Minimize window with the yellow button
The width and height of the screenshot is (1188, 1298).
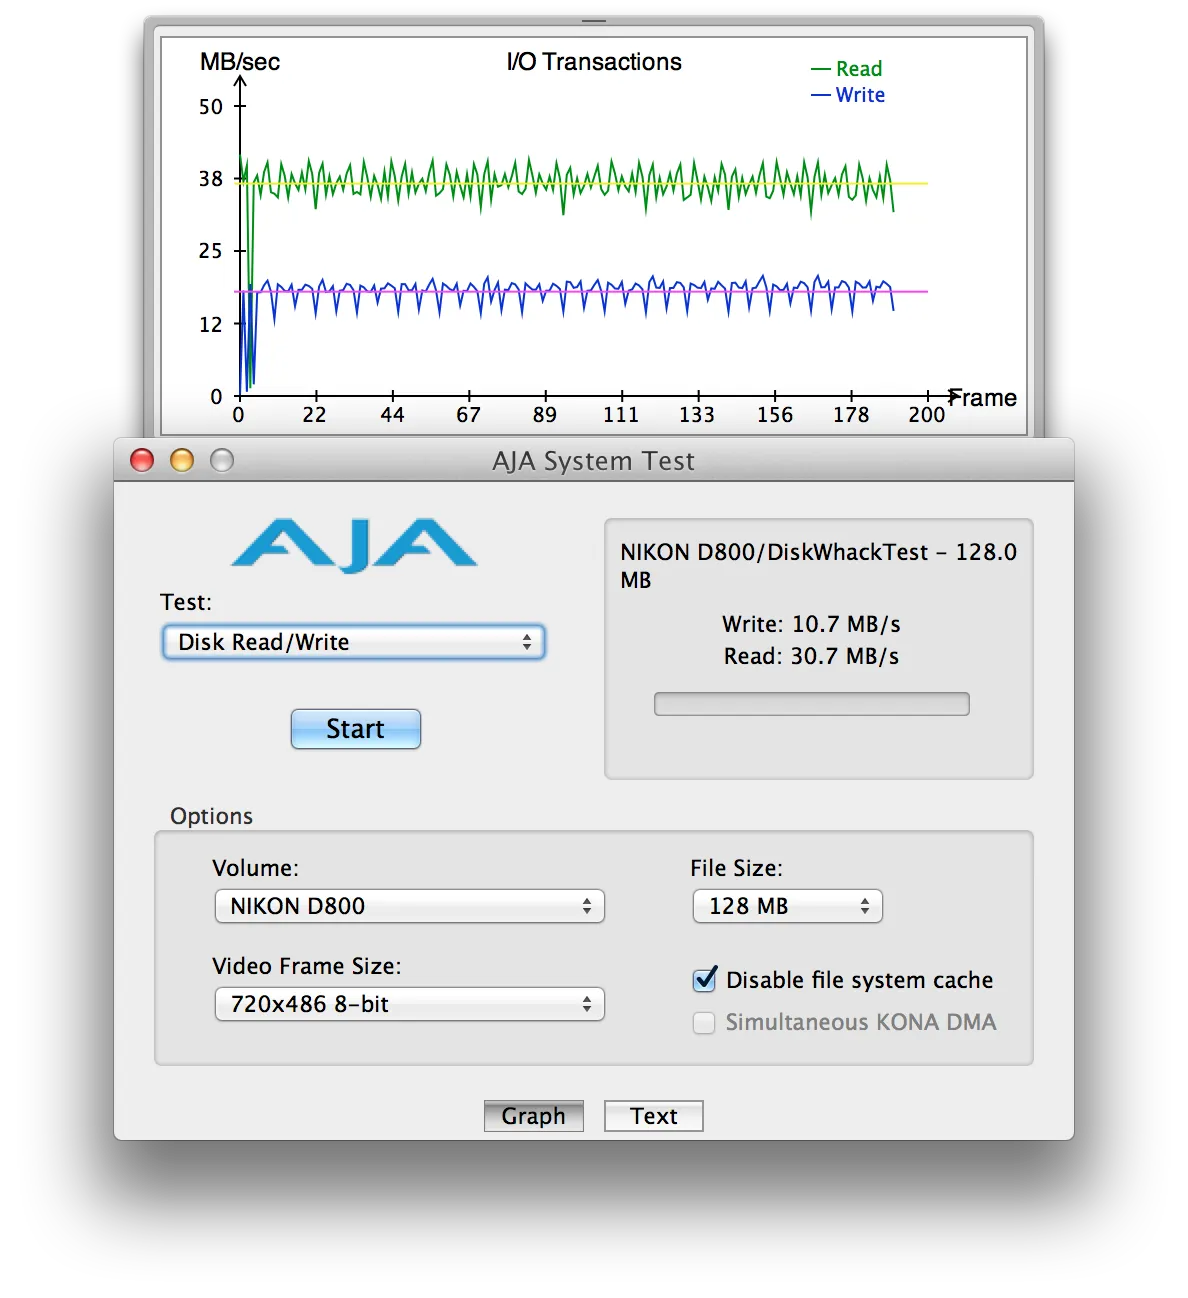coord(182,460)
